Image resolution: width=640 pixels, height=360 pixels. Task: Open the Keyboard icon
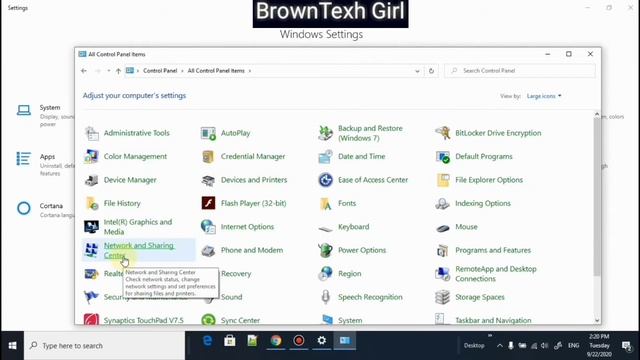325,228
